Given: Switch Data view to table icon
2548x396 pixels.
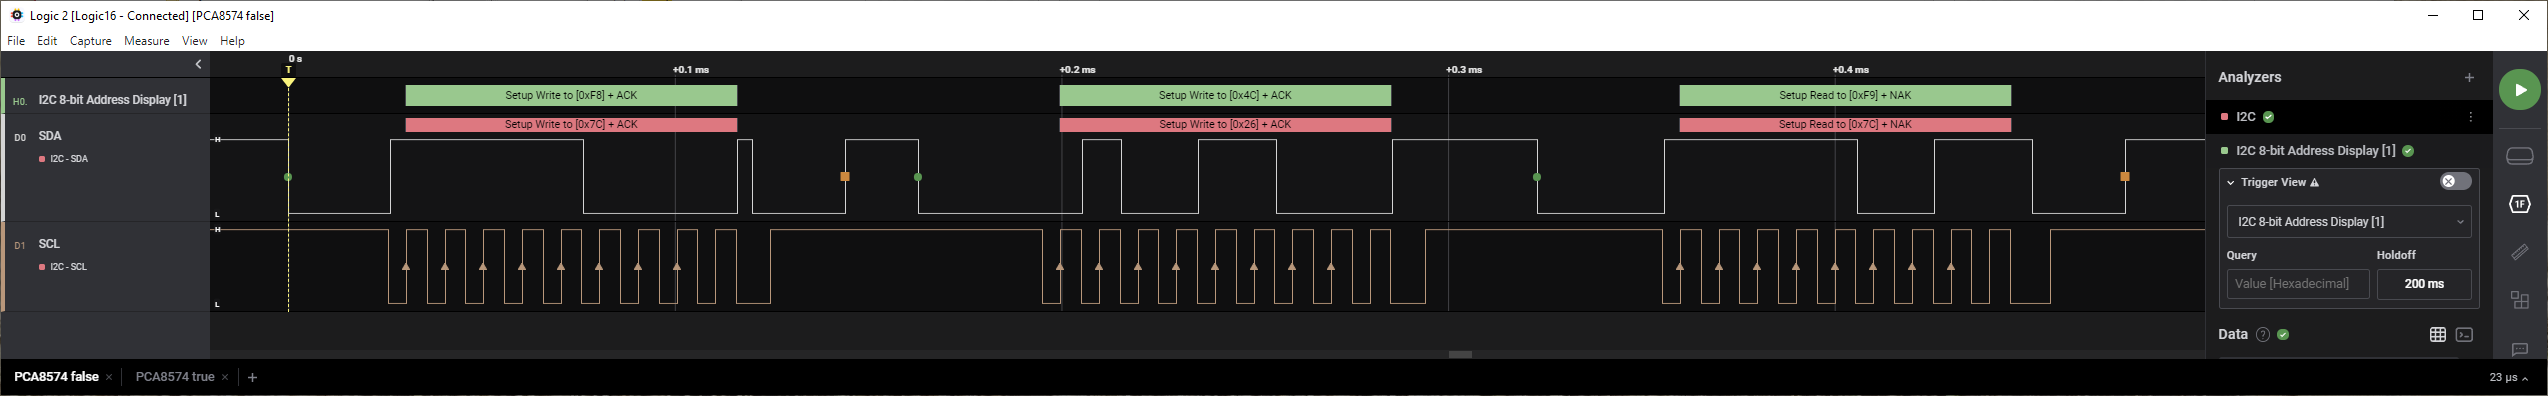Looking at the screenshot, I should point(2438,334).
